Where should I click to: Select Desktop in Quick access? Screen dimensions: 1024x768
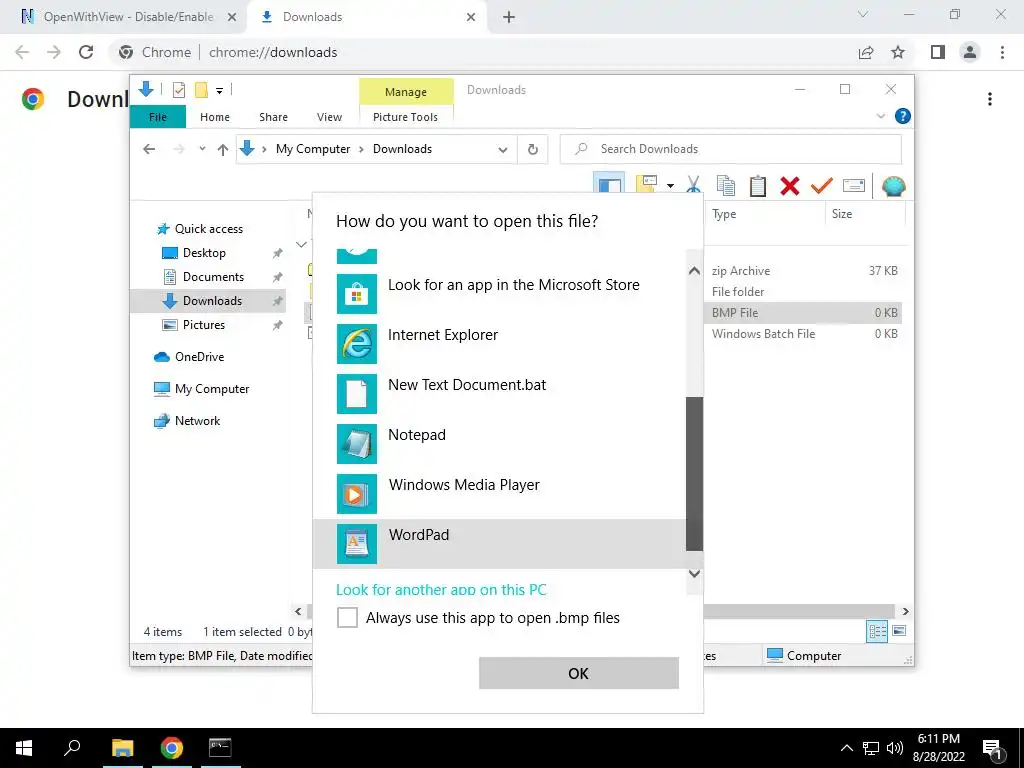(204, 253)
